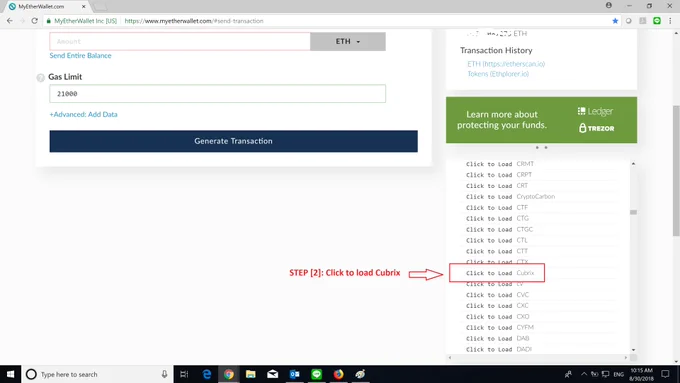680x383 pixels.
Task: Click to Load CYFM token
Action: [500, 327]
